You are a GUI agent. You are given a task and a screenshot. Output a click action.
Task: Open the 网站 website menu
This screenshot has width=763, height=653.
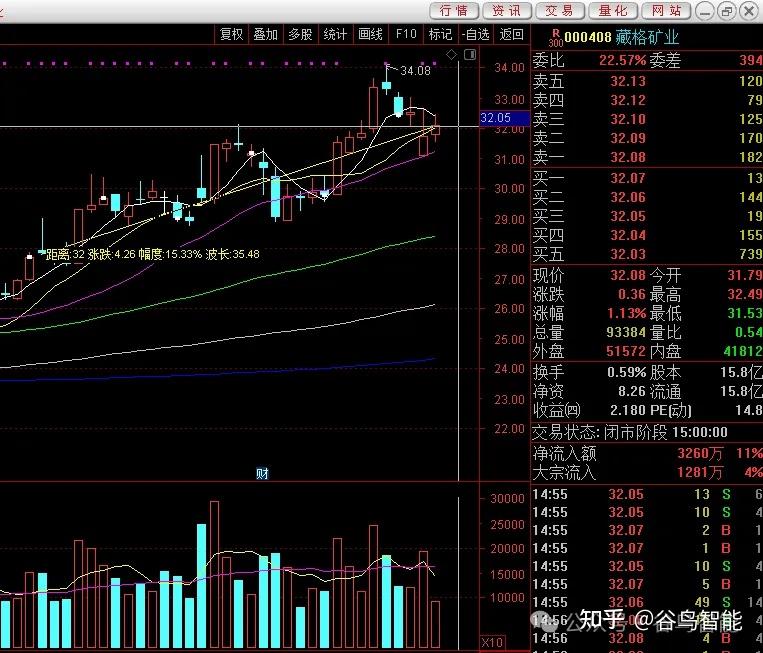pos(665,11)
